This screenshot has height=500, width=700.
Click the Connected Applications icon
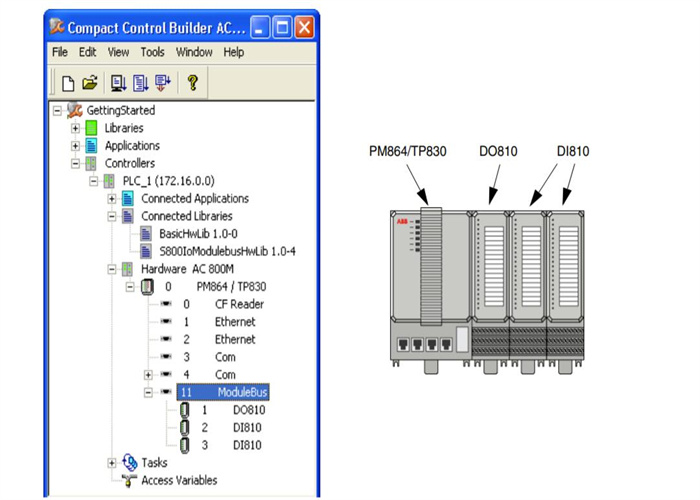128,199
